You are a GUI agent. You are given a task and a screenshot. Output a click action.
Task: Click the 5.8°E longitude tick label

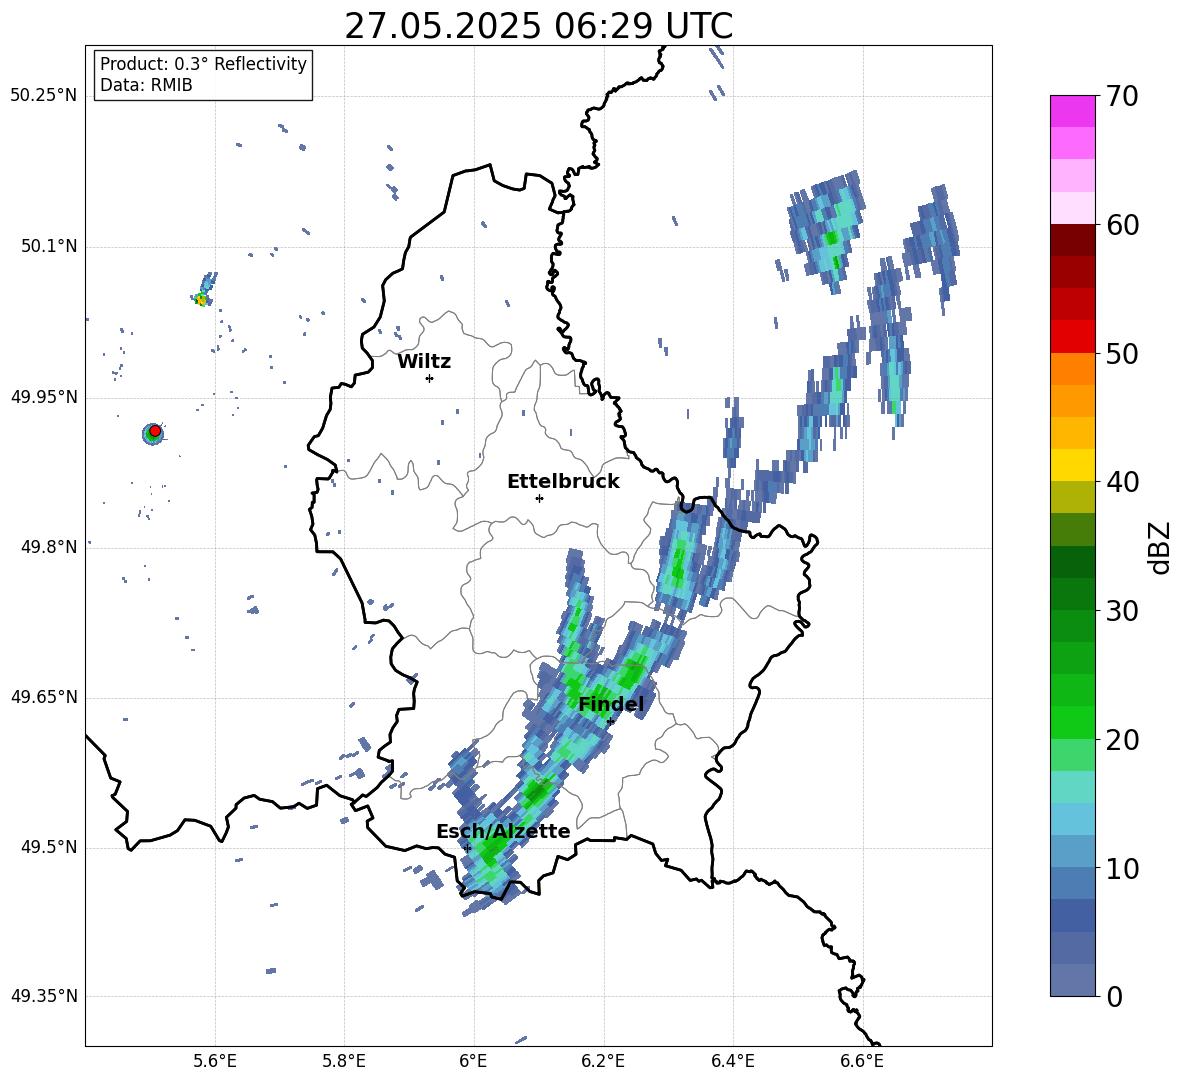344,1061
